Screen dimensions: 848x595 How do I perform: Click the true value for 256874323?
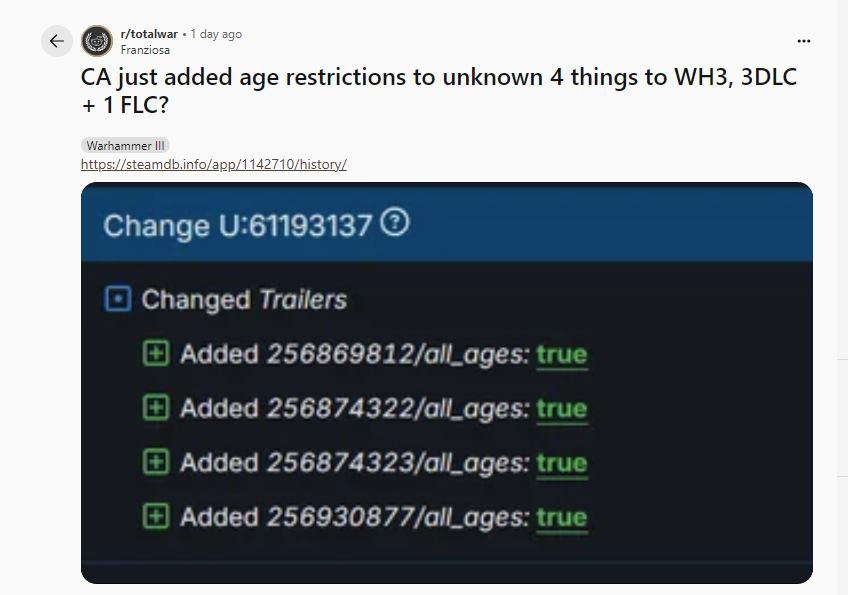[562, 464]
